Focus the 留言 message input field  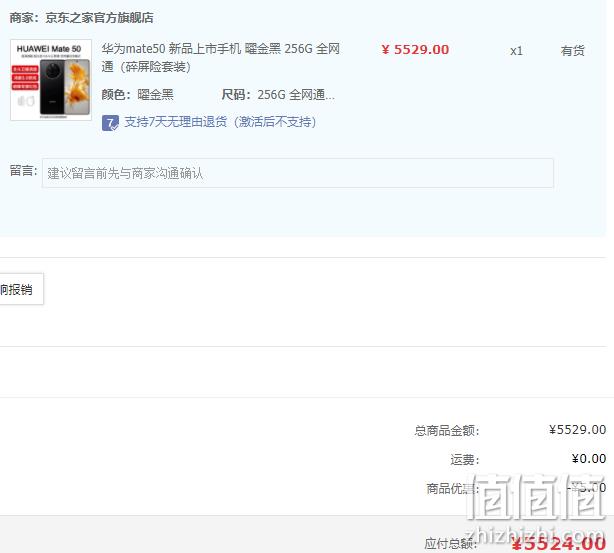pos(298,173)
